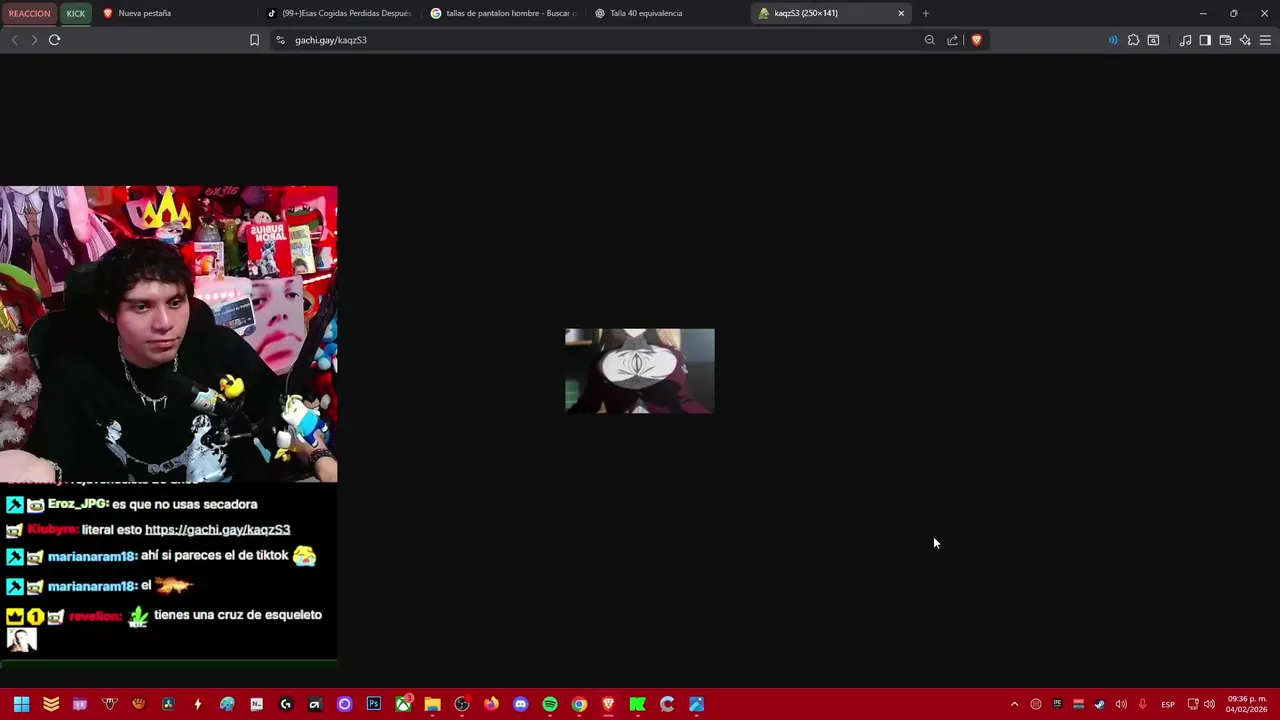This screenshot has height=720, width=1280.
Task: Open the Brave Wallet icon
Action: (1225, 40)
